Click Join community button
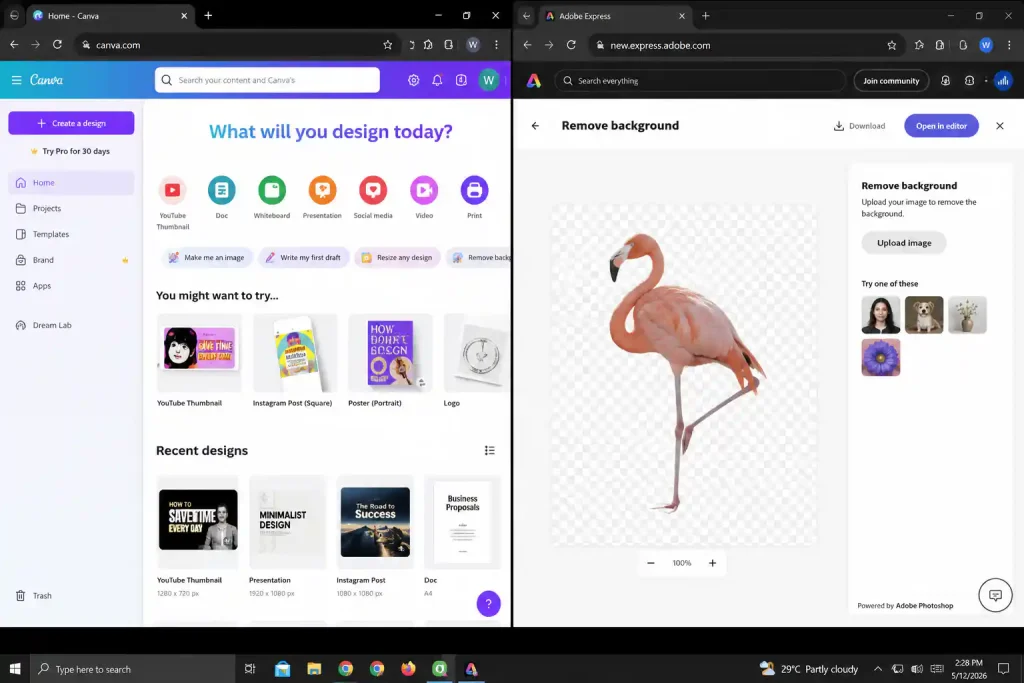The height and width of the screenshot is (683, 1024). pos(891,81)
